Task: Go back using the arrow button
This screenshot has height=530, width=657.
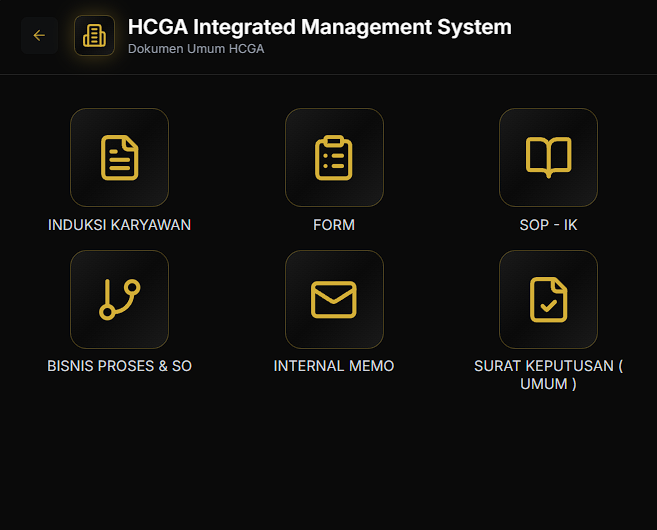Action: tap(39, 36)
